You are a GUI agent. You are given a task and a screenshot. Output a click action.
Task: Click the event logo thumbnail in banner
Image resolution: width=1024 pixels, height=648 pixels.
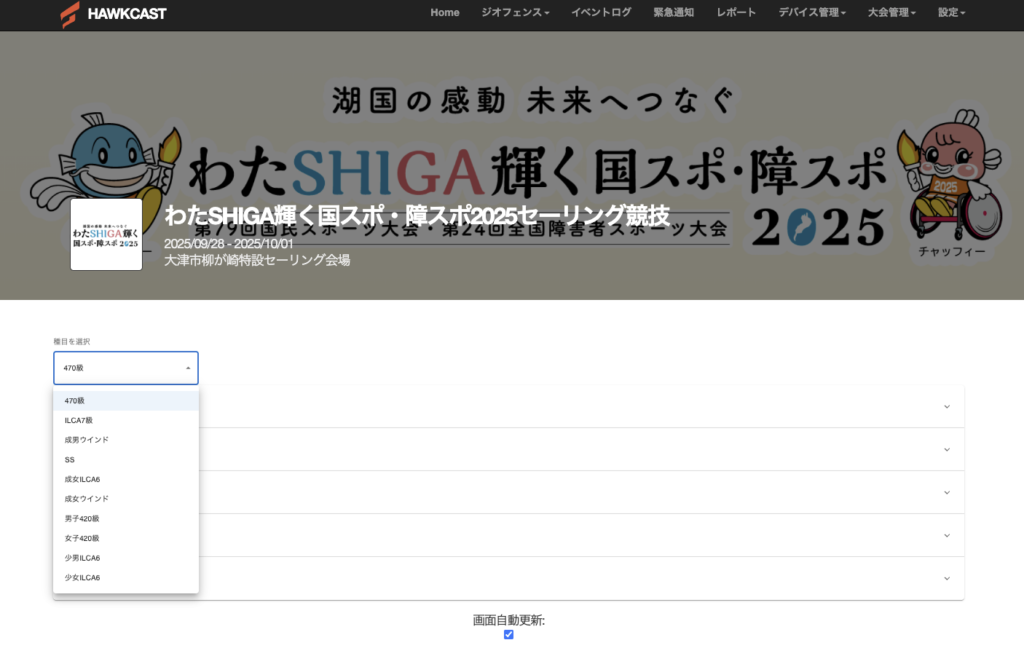pos(106,234)
